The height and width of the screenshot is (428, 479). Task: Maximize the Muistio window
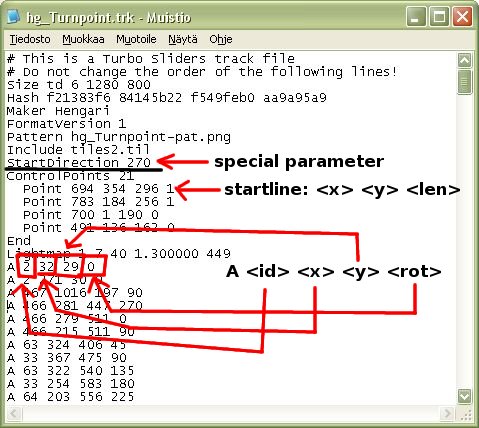439,16
